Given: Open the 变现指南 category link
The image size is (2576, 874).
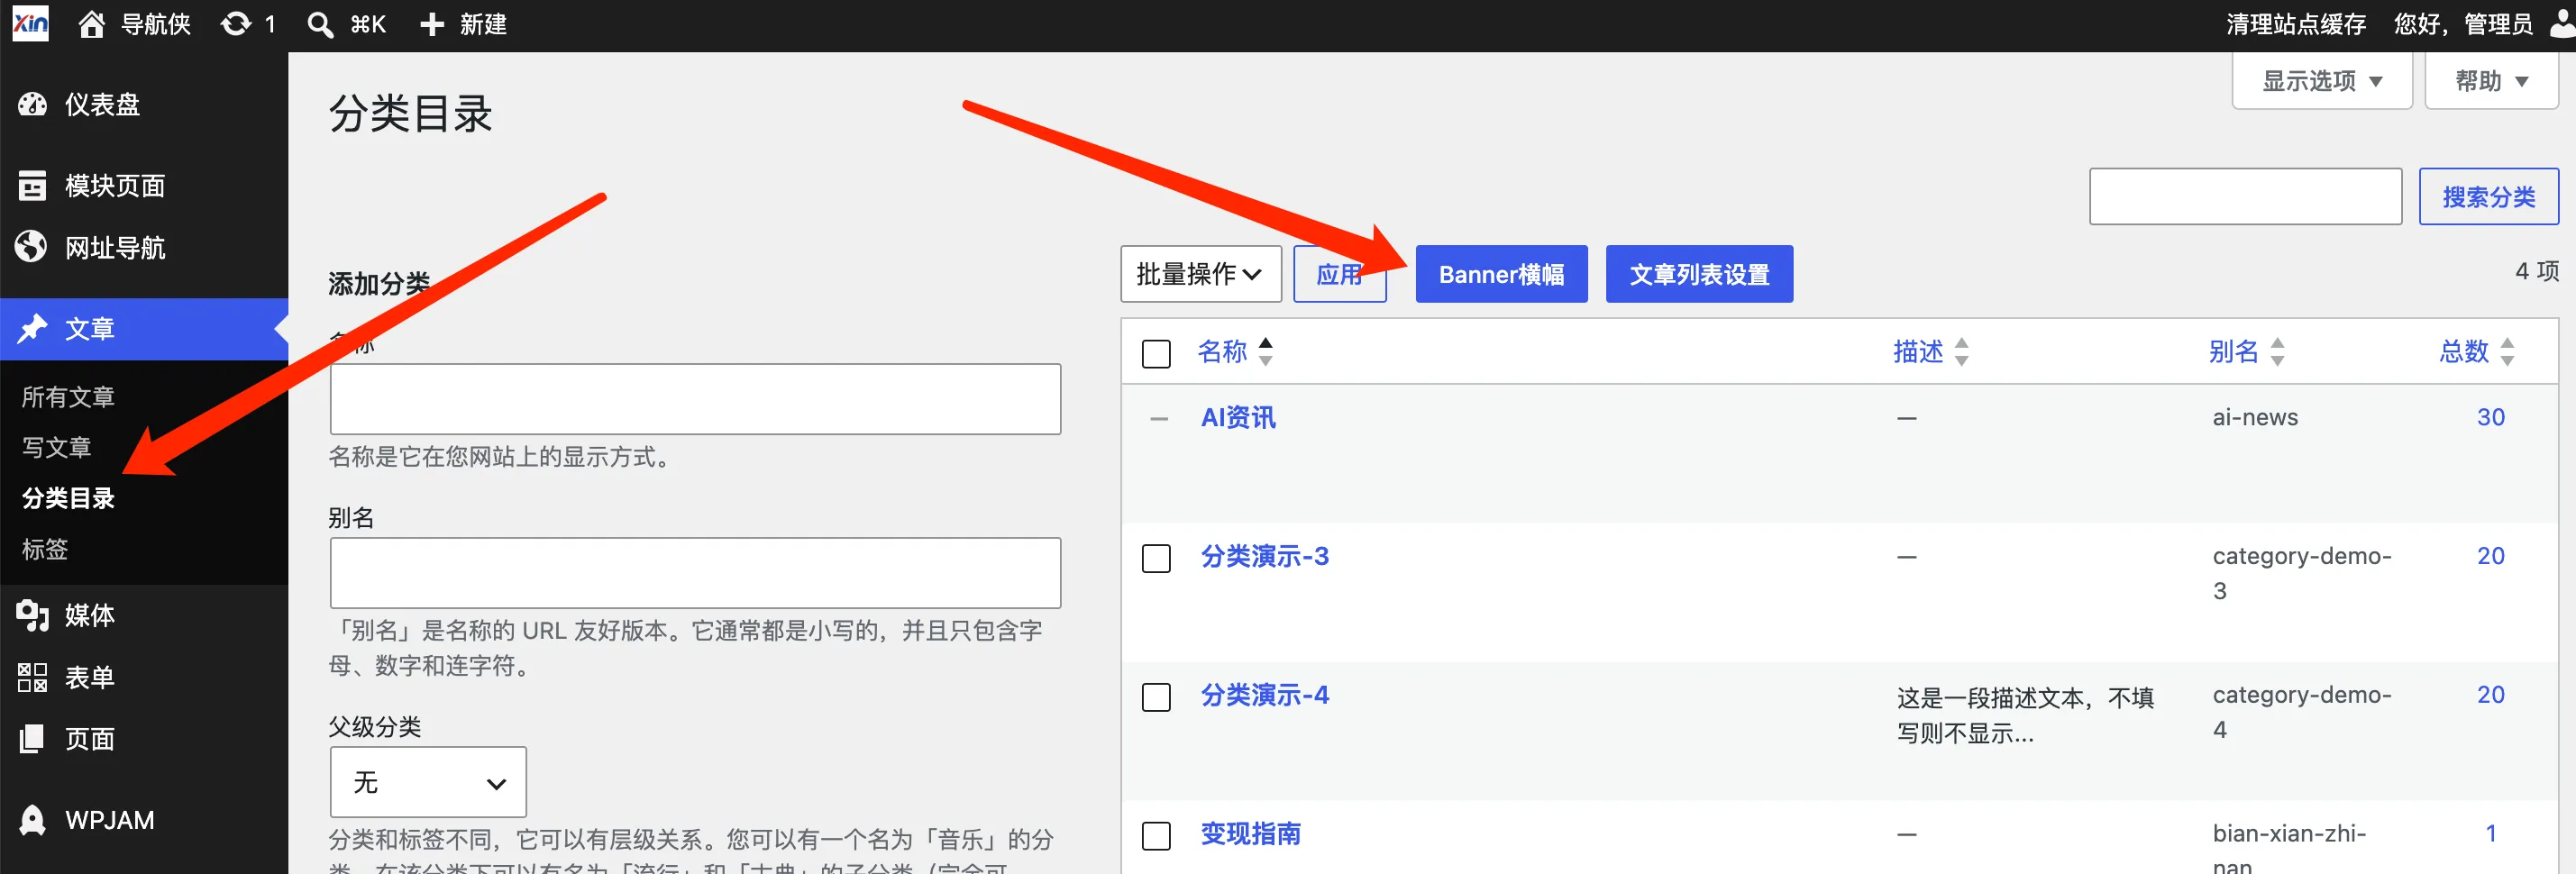Looking at the screenshot, I should coord(1251,835).
